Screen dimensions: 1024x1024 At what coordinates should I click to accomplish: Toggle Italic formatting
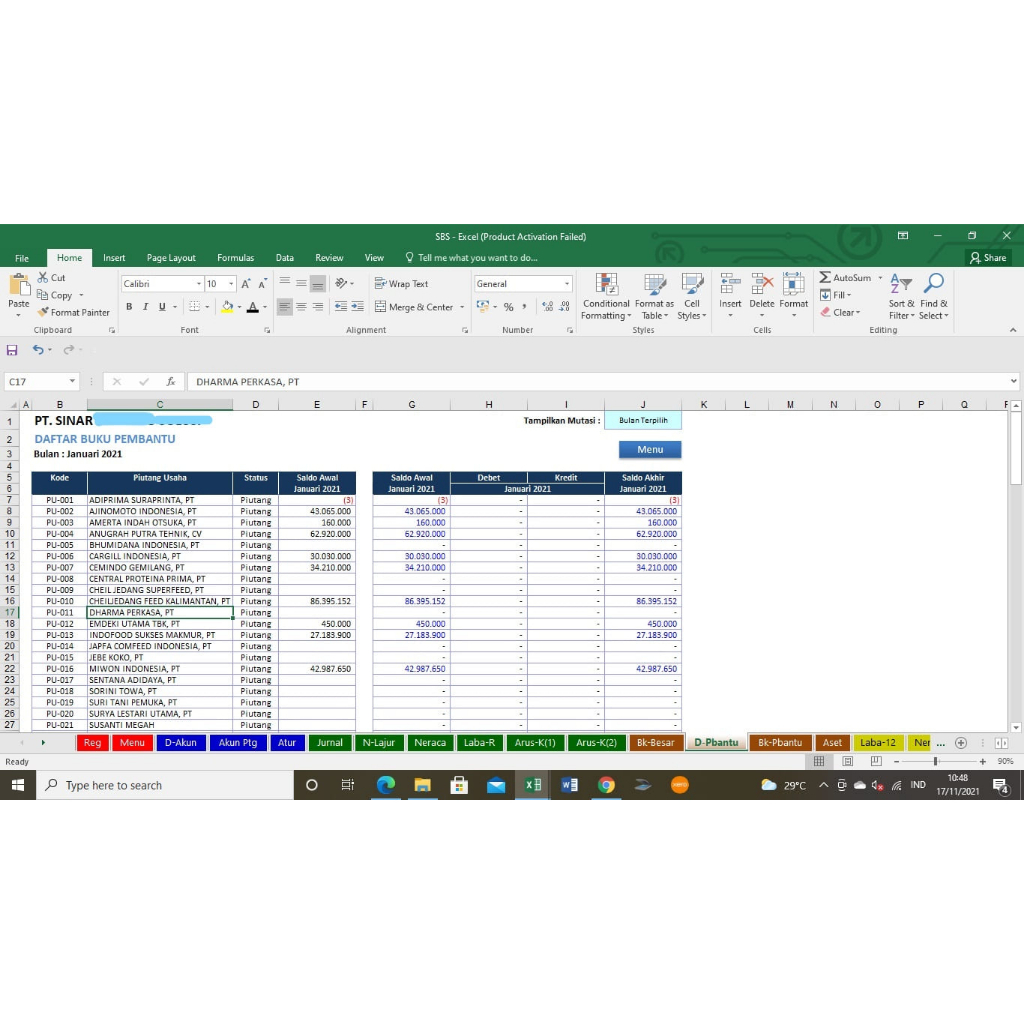point(145,307)
